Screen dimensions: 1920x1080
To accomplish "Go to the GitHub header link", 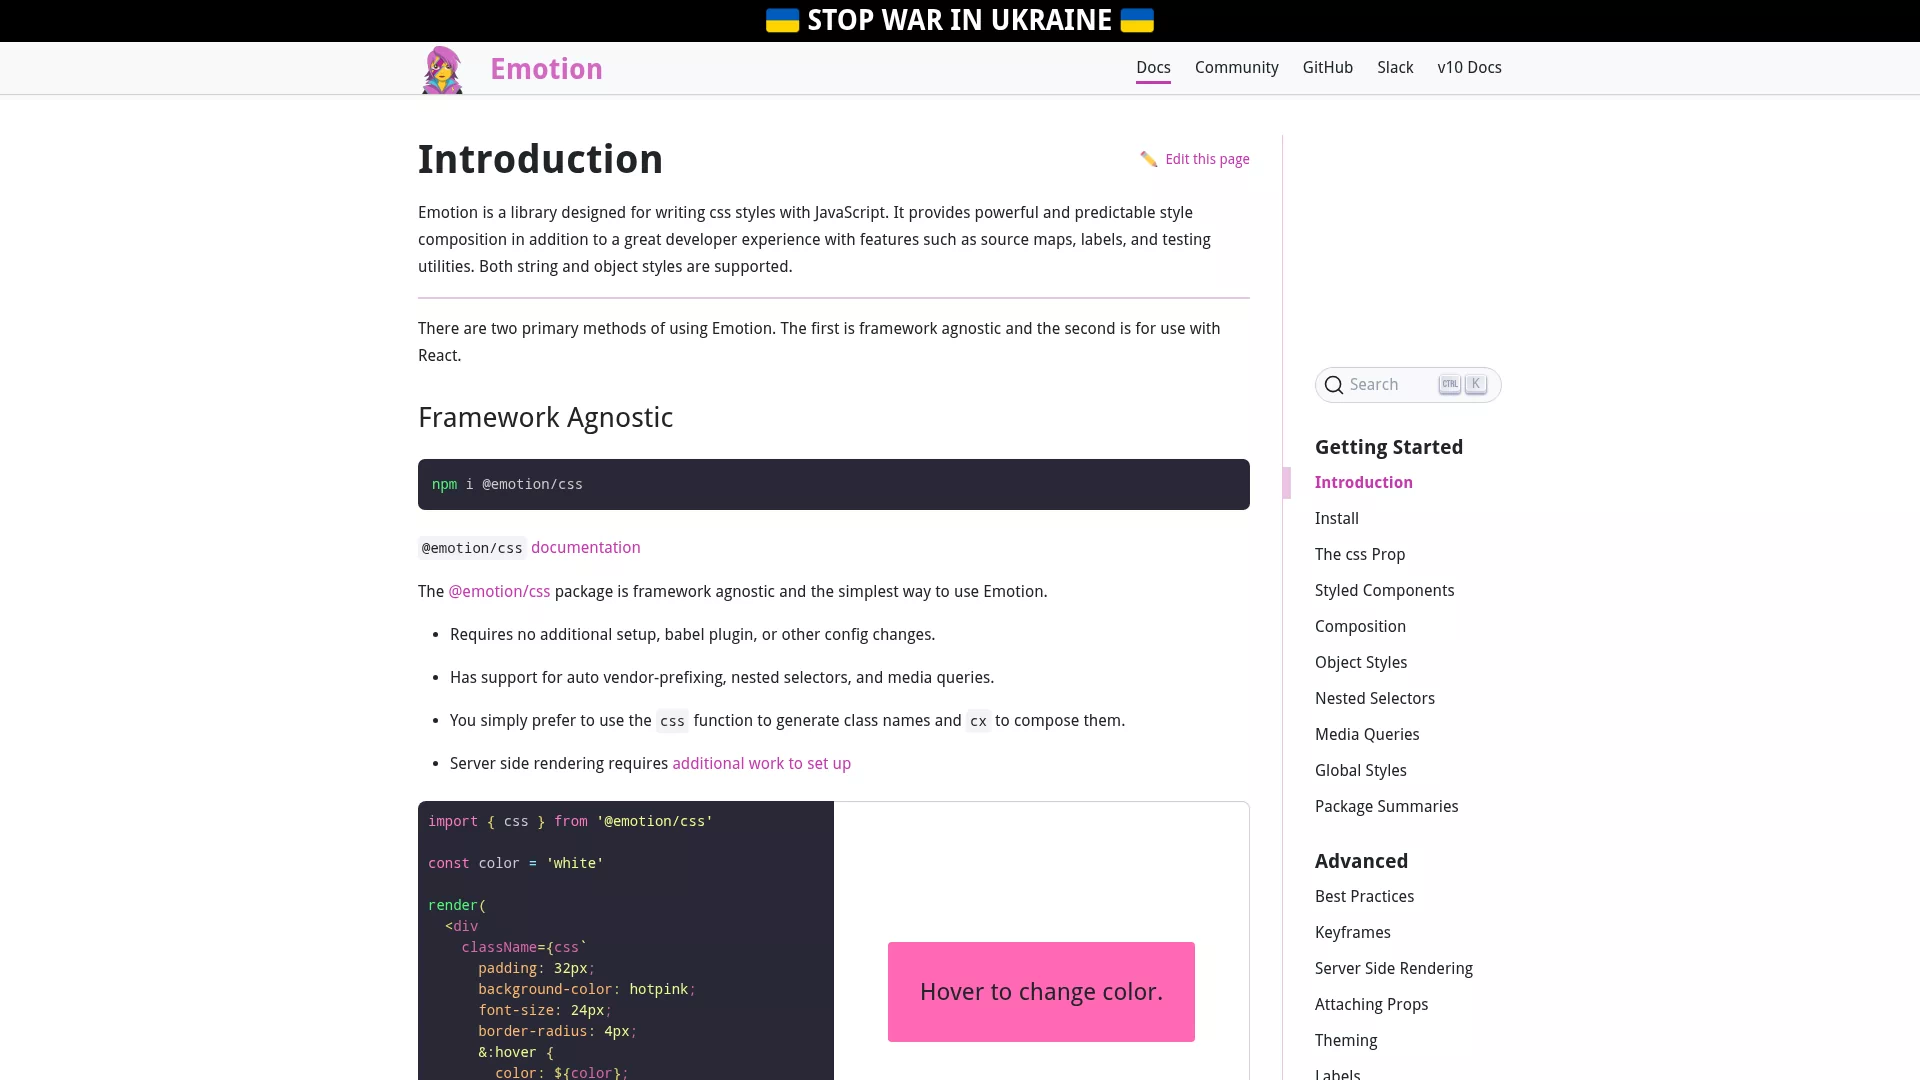I will click(x=1328, y=68).
